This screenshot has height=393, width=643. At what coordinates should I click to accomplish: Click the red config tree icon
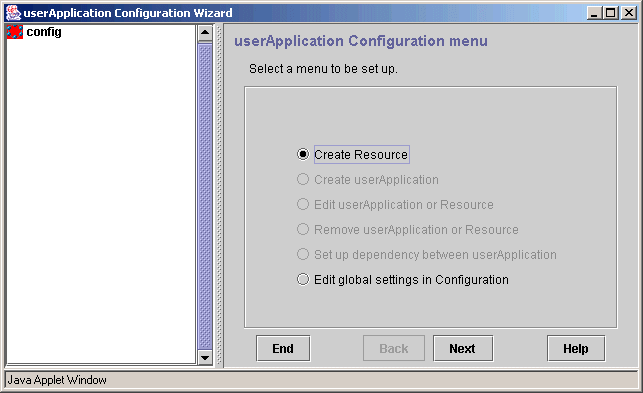(15, 32)
